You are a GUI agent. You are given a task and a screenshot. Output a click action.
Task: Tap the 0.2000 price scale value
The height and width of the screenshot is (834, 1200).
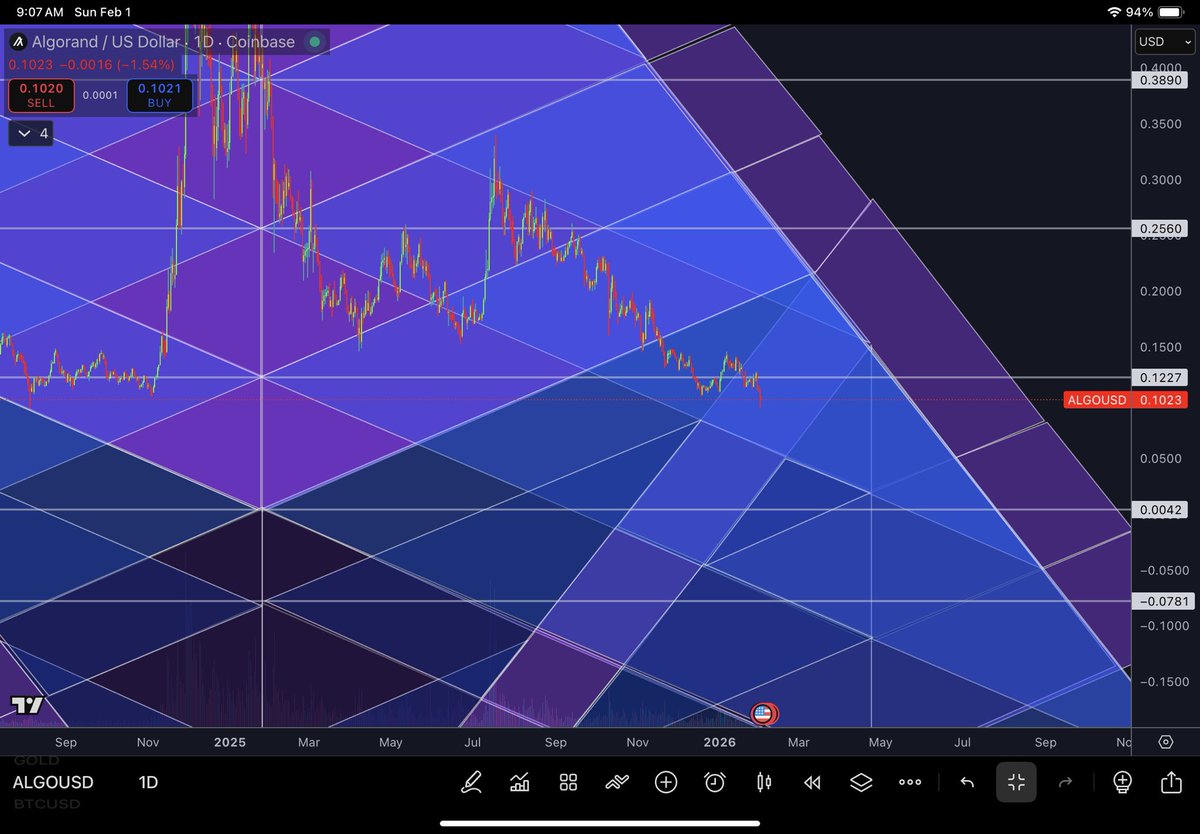point(1160,291)
